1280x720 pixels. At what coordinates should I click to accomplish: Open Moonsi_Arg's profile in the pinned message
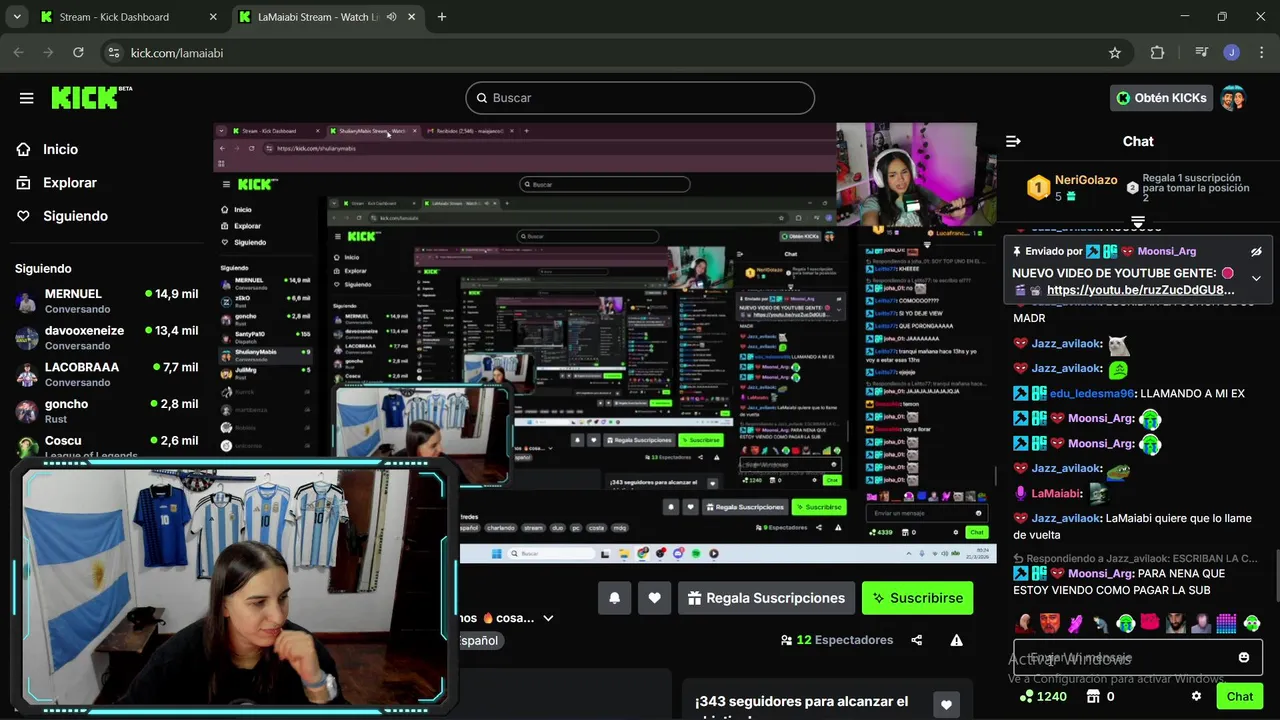click(x=1166, y=251)
